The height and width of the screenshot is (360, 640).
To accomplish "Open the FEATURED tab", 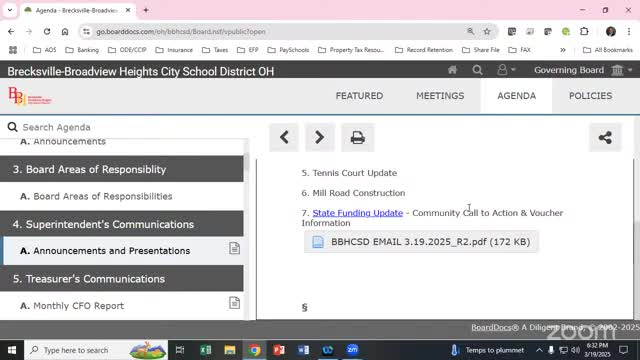I will tap(359, 96).
